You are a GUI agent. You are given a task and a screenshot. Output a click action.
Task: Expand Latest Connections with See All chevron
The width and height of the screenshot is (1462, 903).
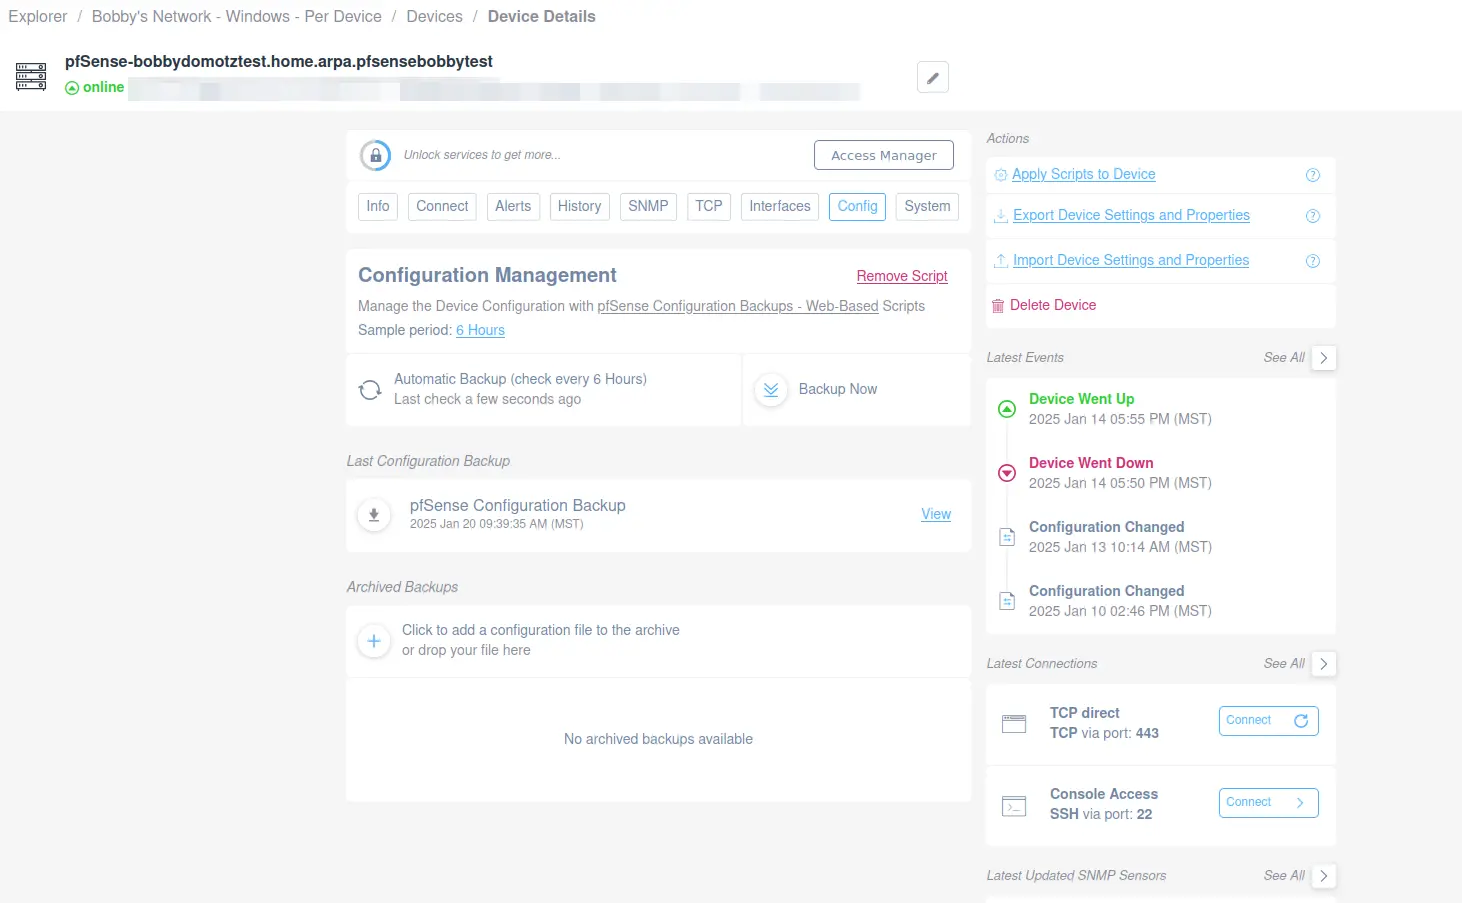(1324, 664)
